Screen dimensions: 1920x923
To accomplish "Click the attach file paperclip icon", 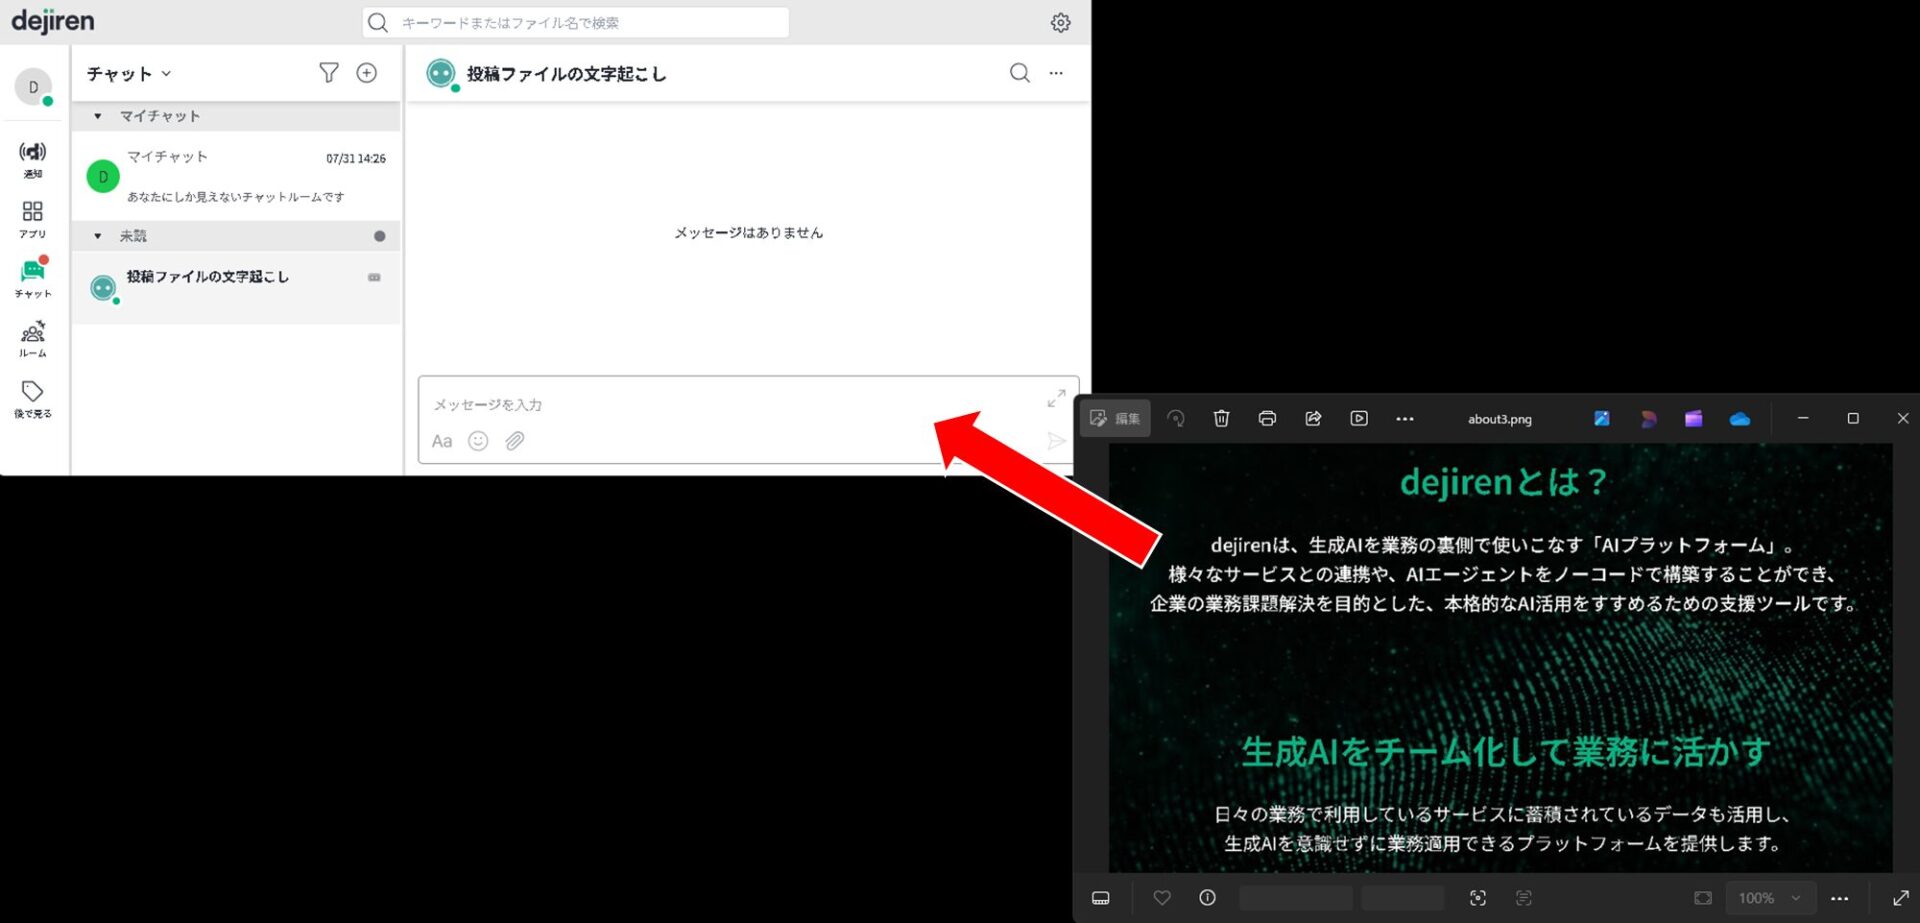I will (x=514, y=441).
